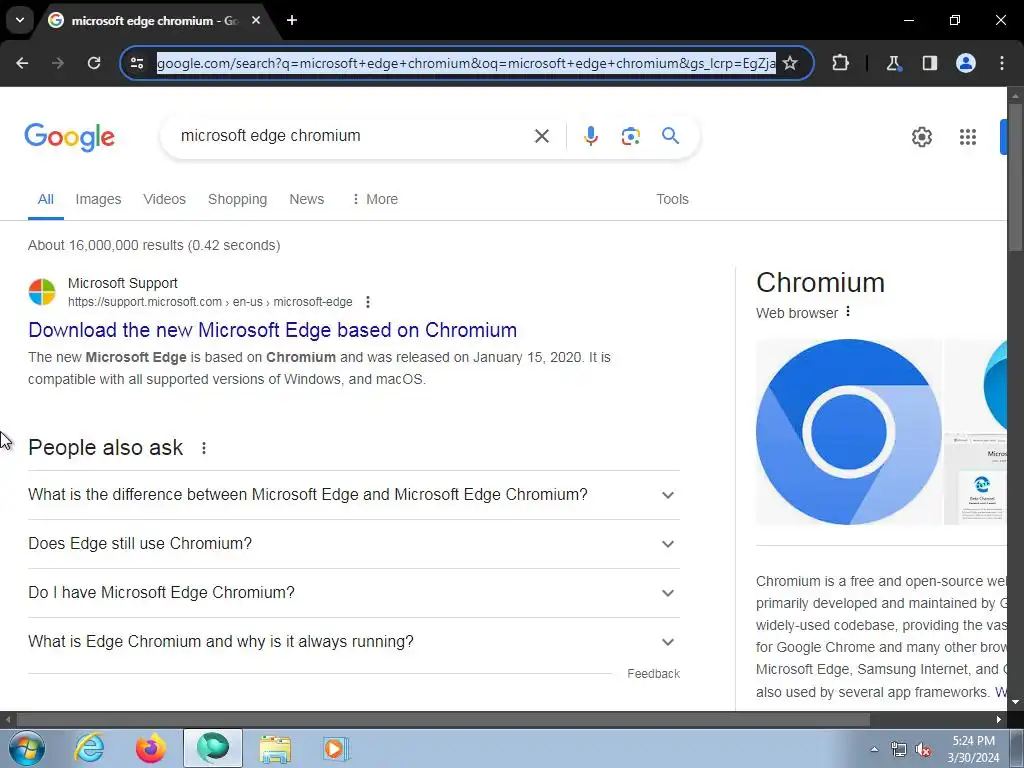Click the vertical page scrollbar thumb
This screenshot has width=1024, height=768.
click(x=1016, y=176)
